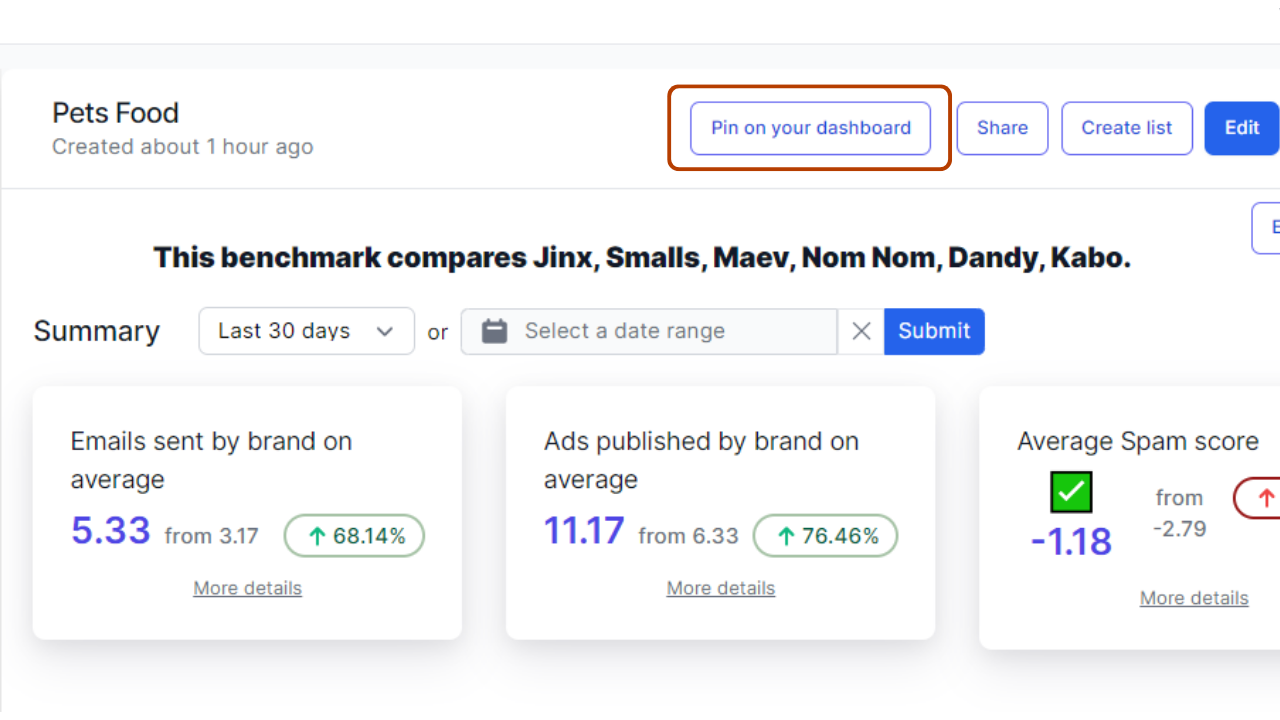Open the Share button
This screenshot has width=1280, height=720.
pos(1002,128)
